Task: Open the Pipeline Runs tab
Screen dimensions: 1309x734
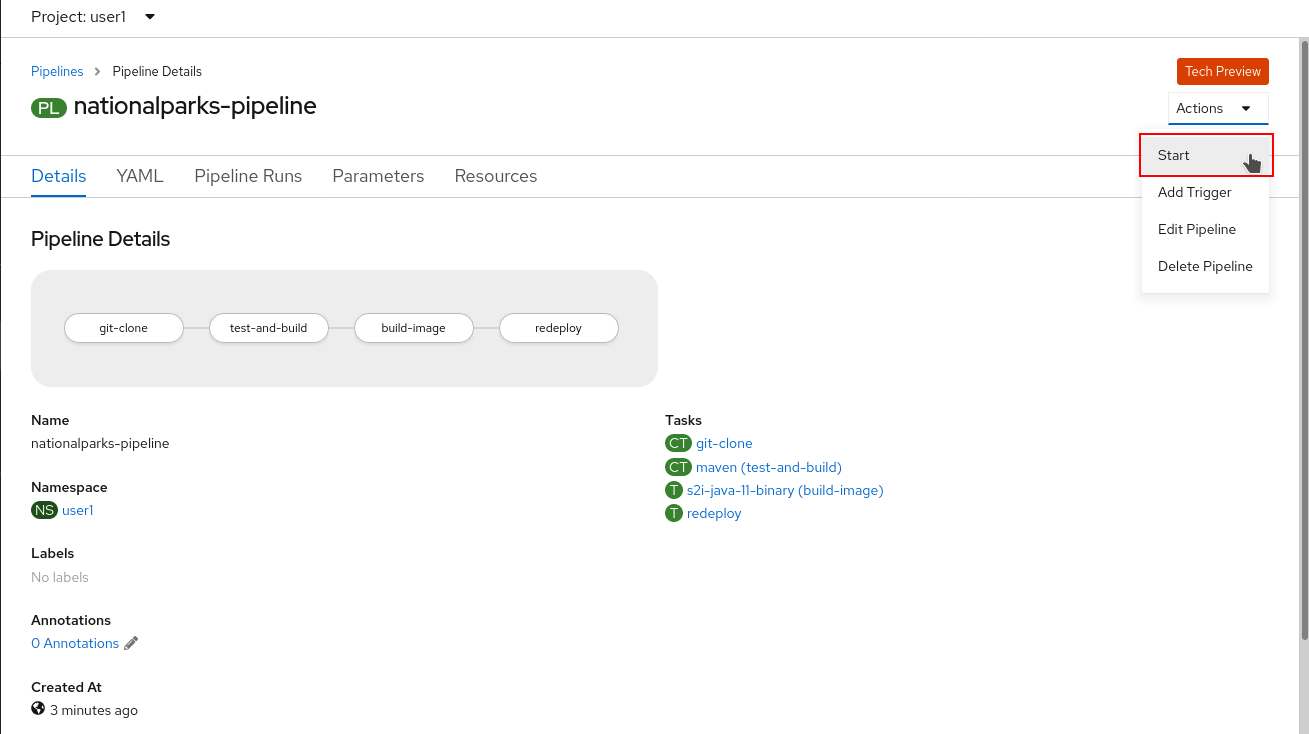Action: click(248, 176)
